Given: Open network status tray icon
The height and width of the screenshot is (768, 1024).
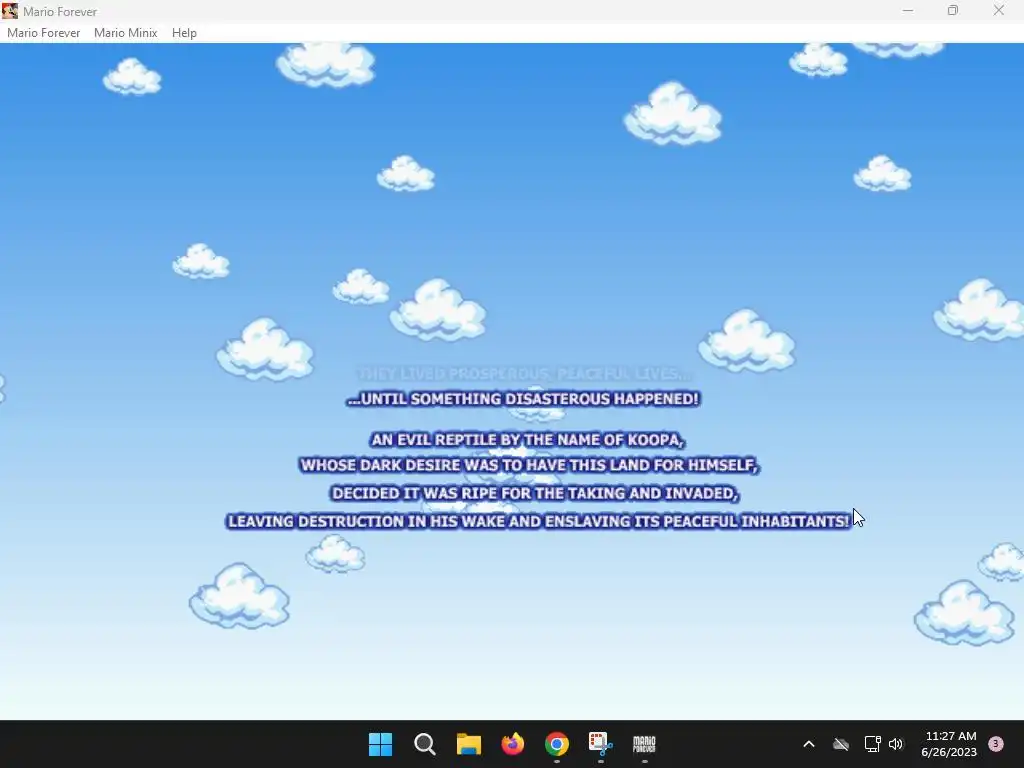Looking at the screenshot, I should point(872,744).
